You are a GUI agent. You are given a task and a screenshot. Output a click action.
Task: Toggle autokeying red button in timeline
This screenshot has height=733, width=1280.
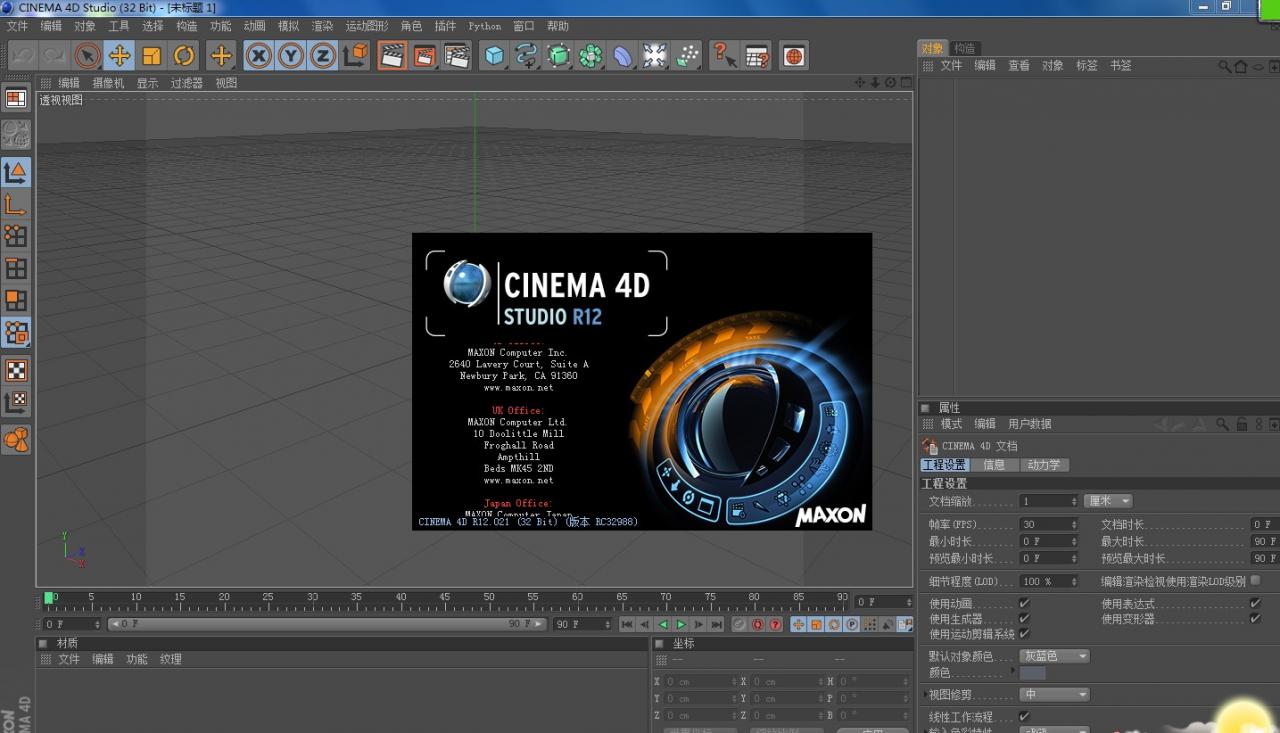click(x=757, y=624)
